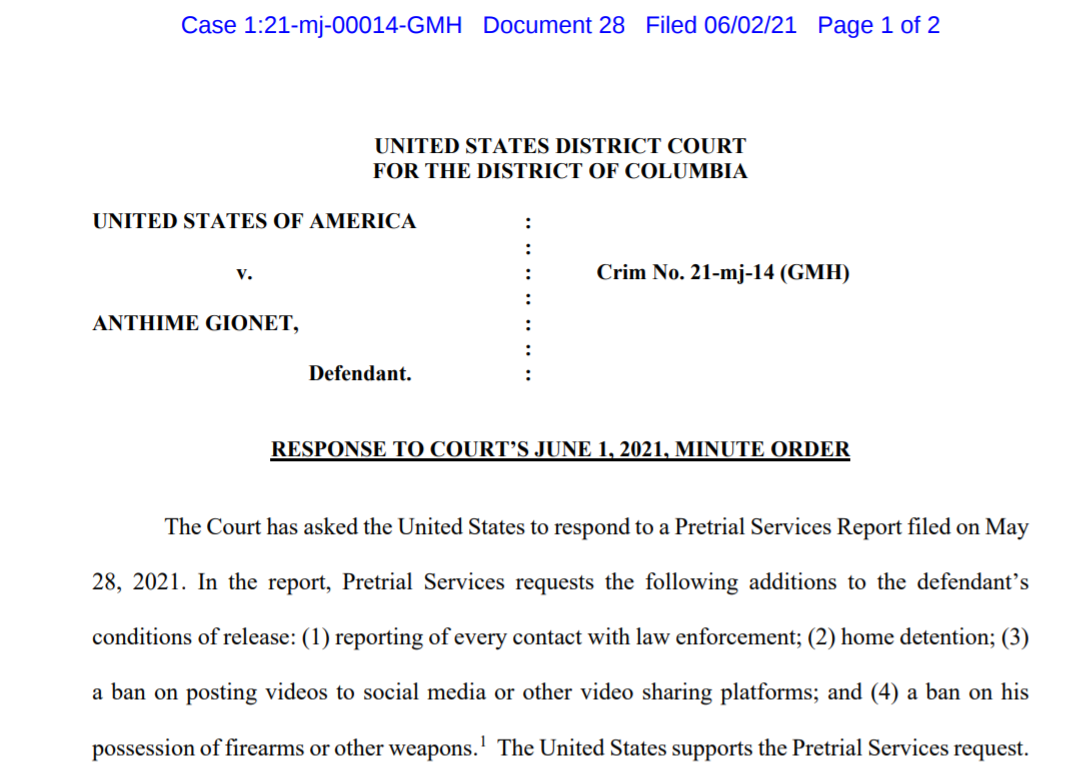Click the words 'conditions of release:'
The height and width of the screenshot is (764, 1084).
[194, 637]
